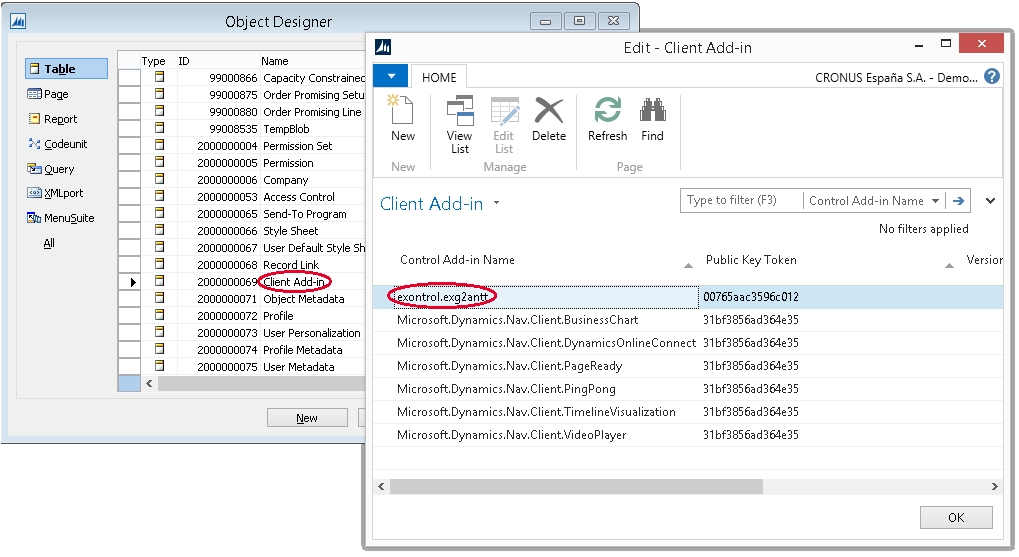Open the Client Add-in title dropdown arrow

tap(497, 204)
